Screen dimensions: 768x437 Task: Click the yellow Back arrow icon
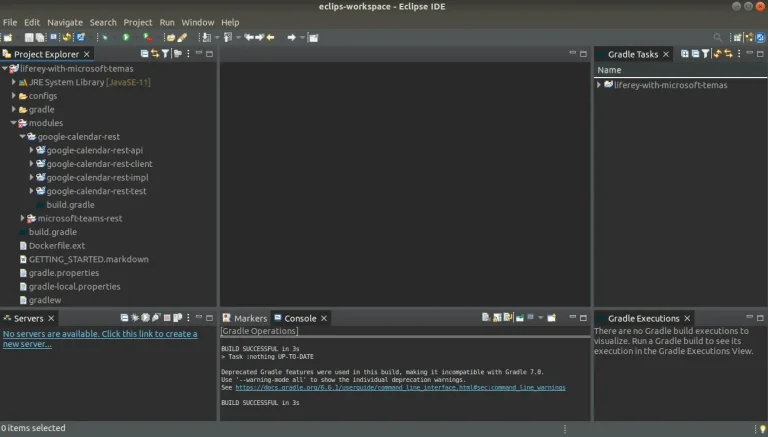[x=270, y=37]
